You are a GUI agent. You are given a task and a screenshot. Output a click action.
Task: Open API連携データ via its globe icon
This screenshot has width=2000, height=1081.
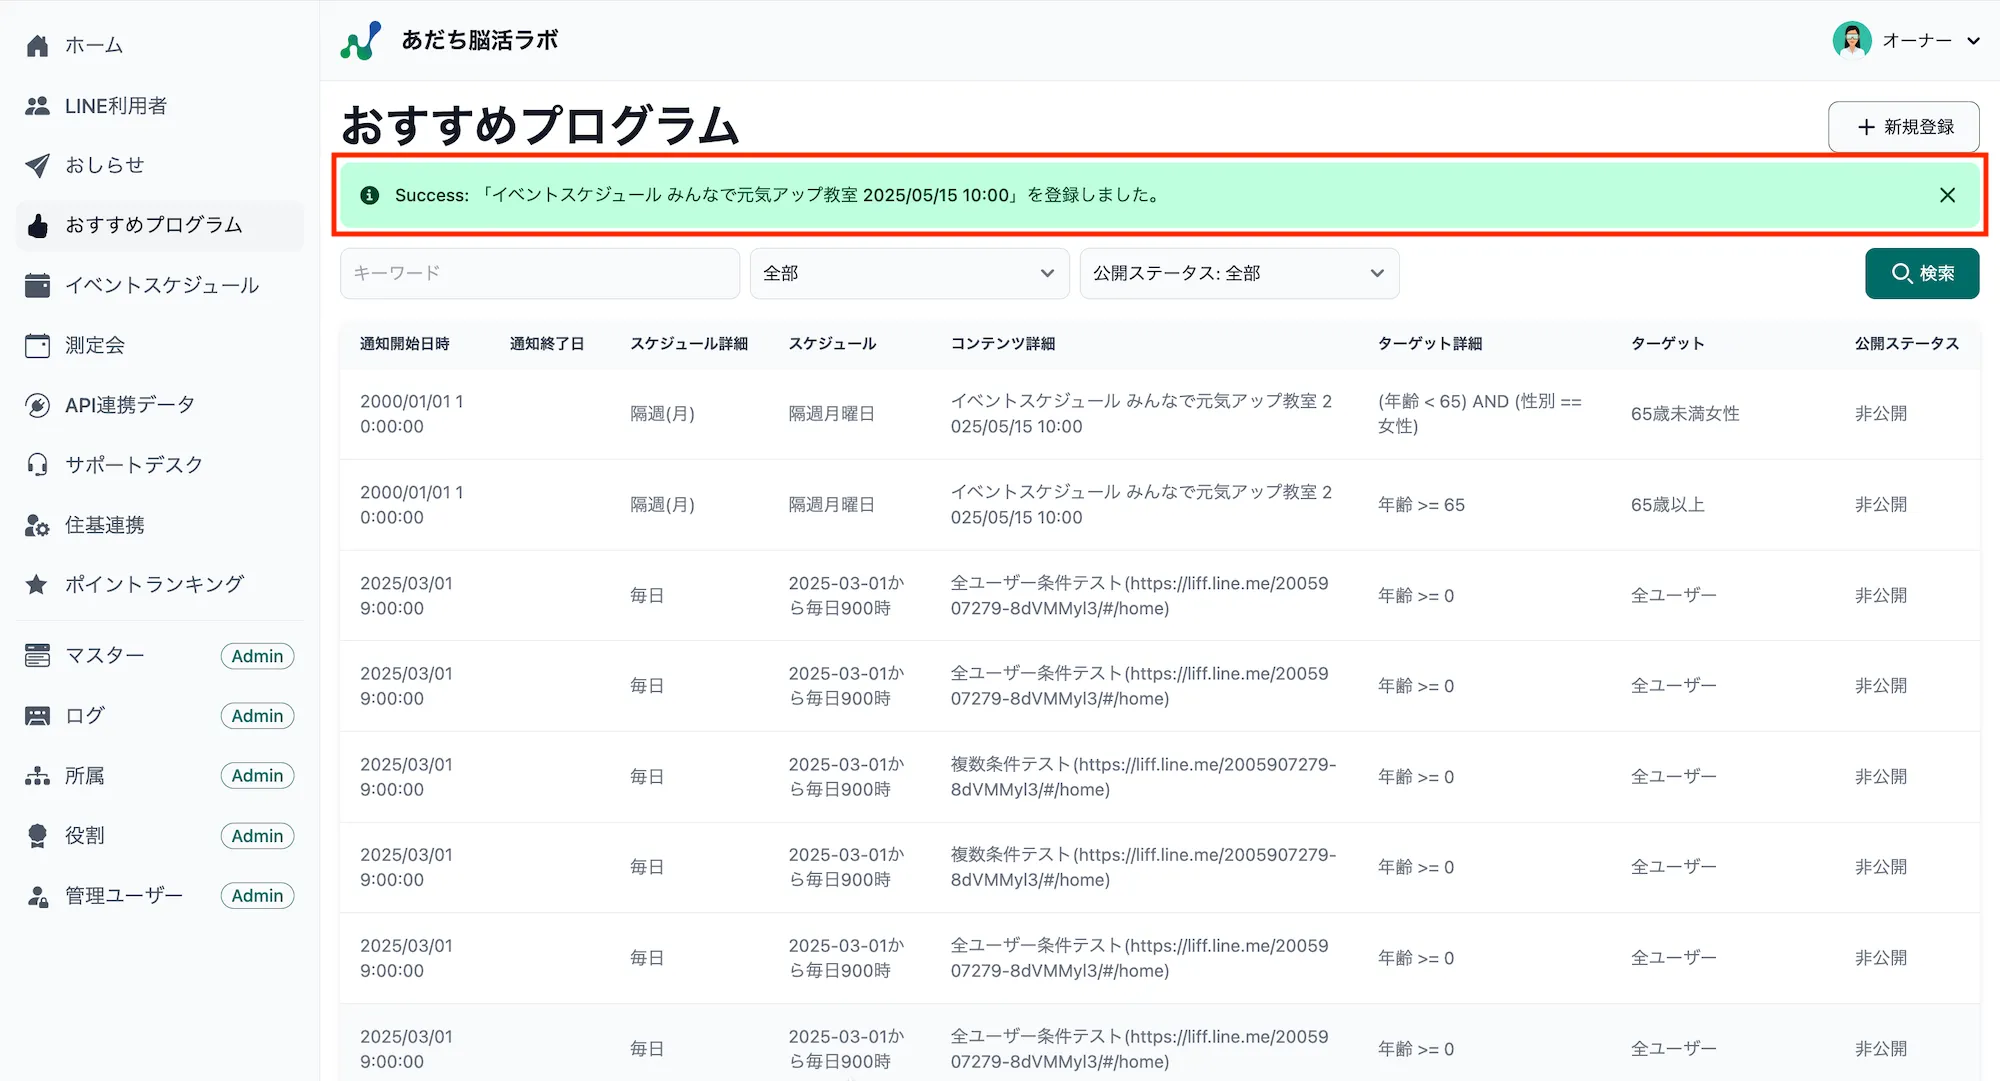pyautogui.click(x=37, y=404)
